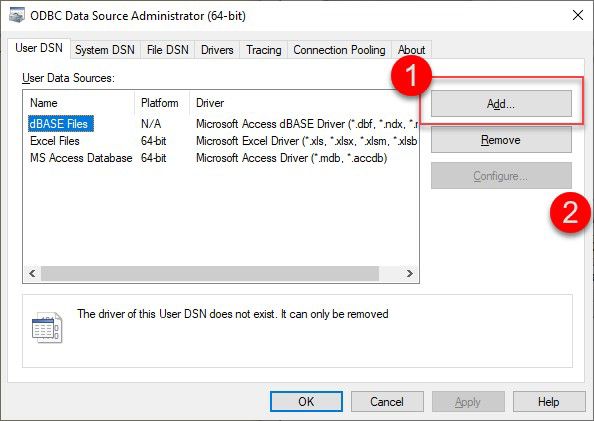Screen dimensions: 594x421
Task: Click the Remove button
Action: [501, 140]
